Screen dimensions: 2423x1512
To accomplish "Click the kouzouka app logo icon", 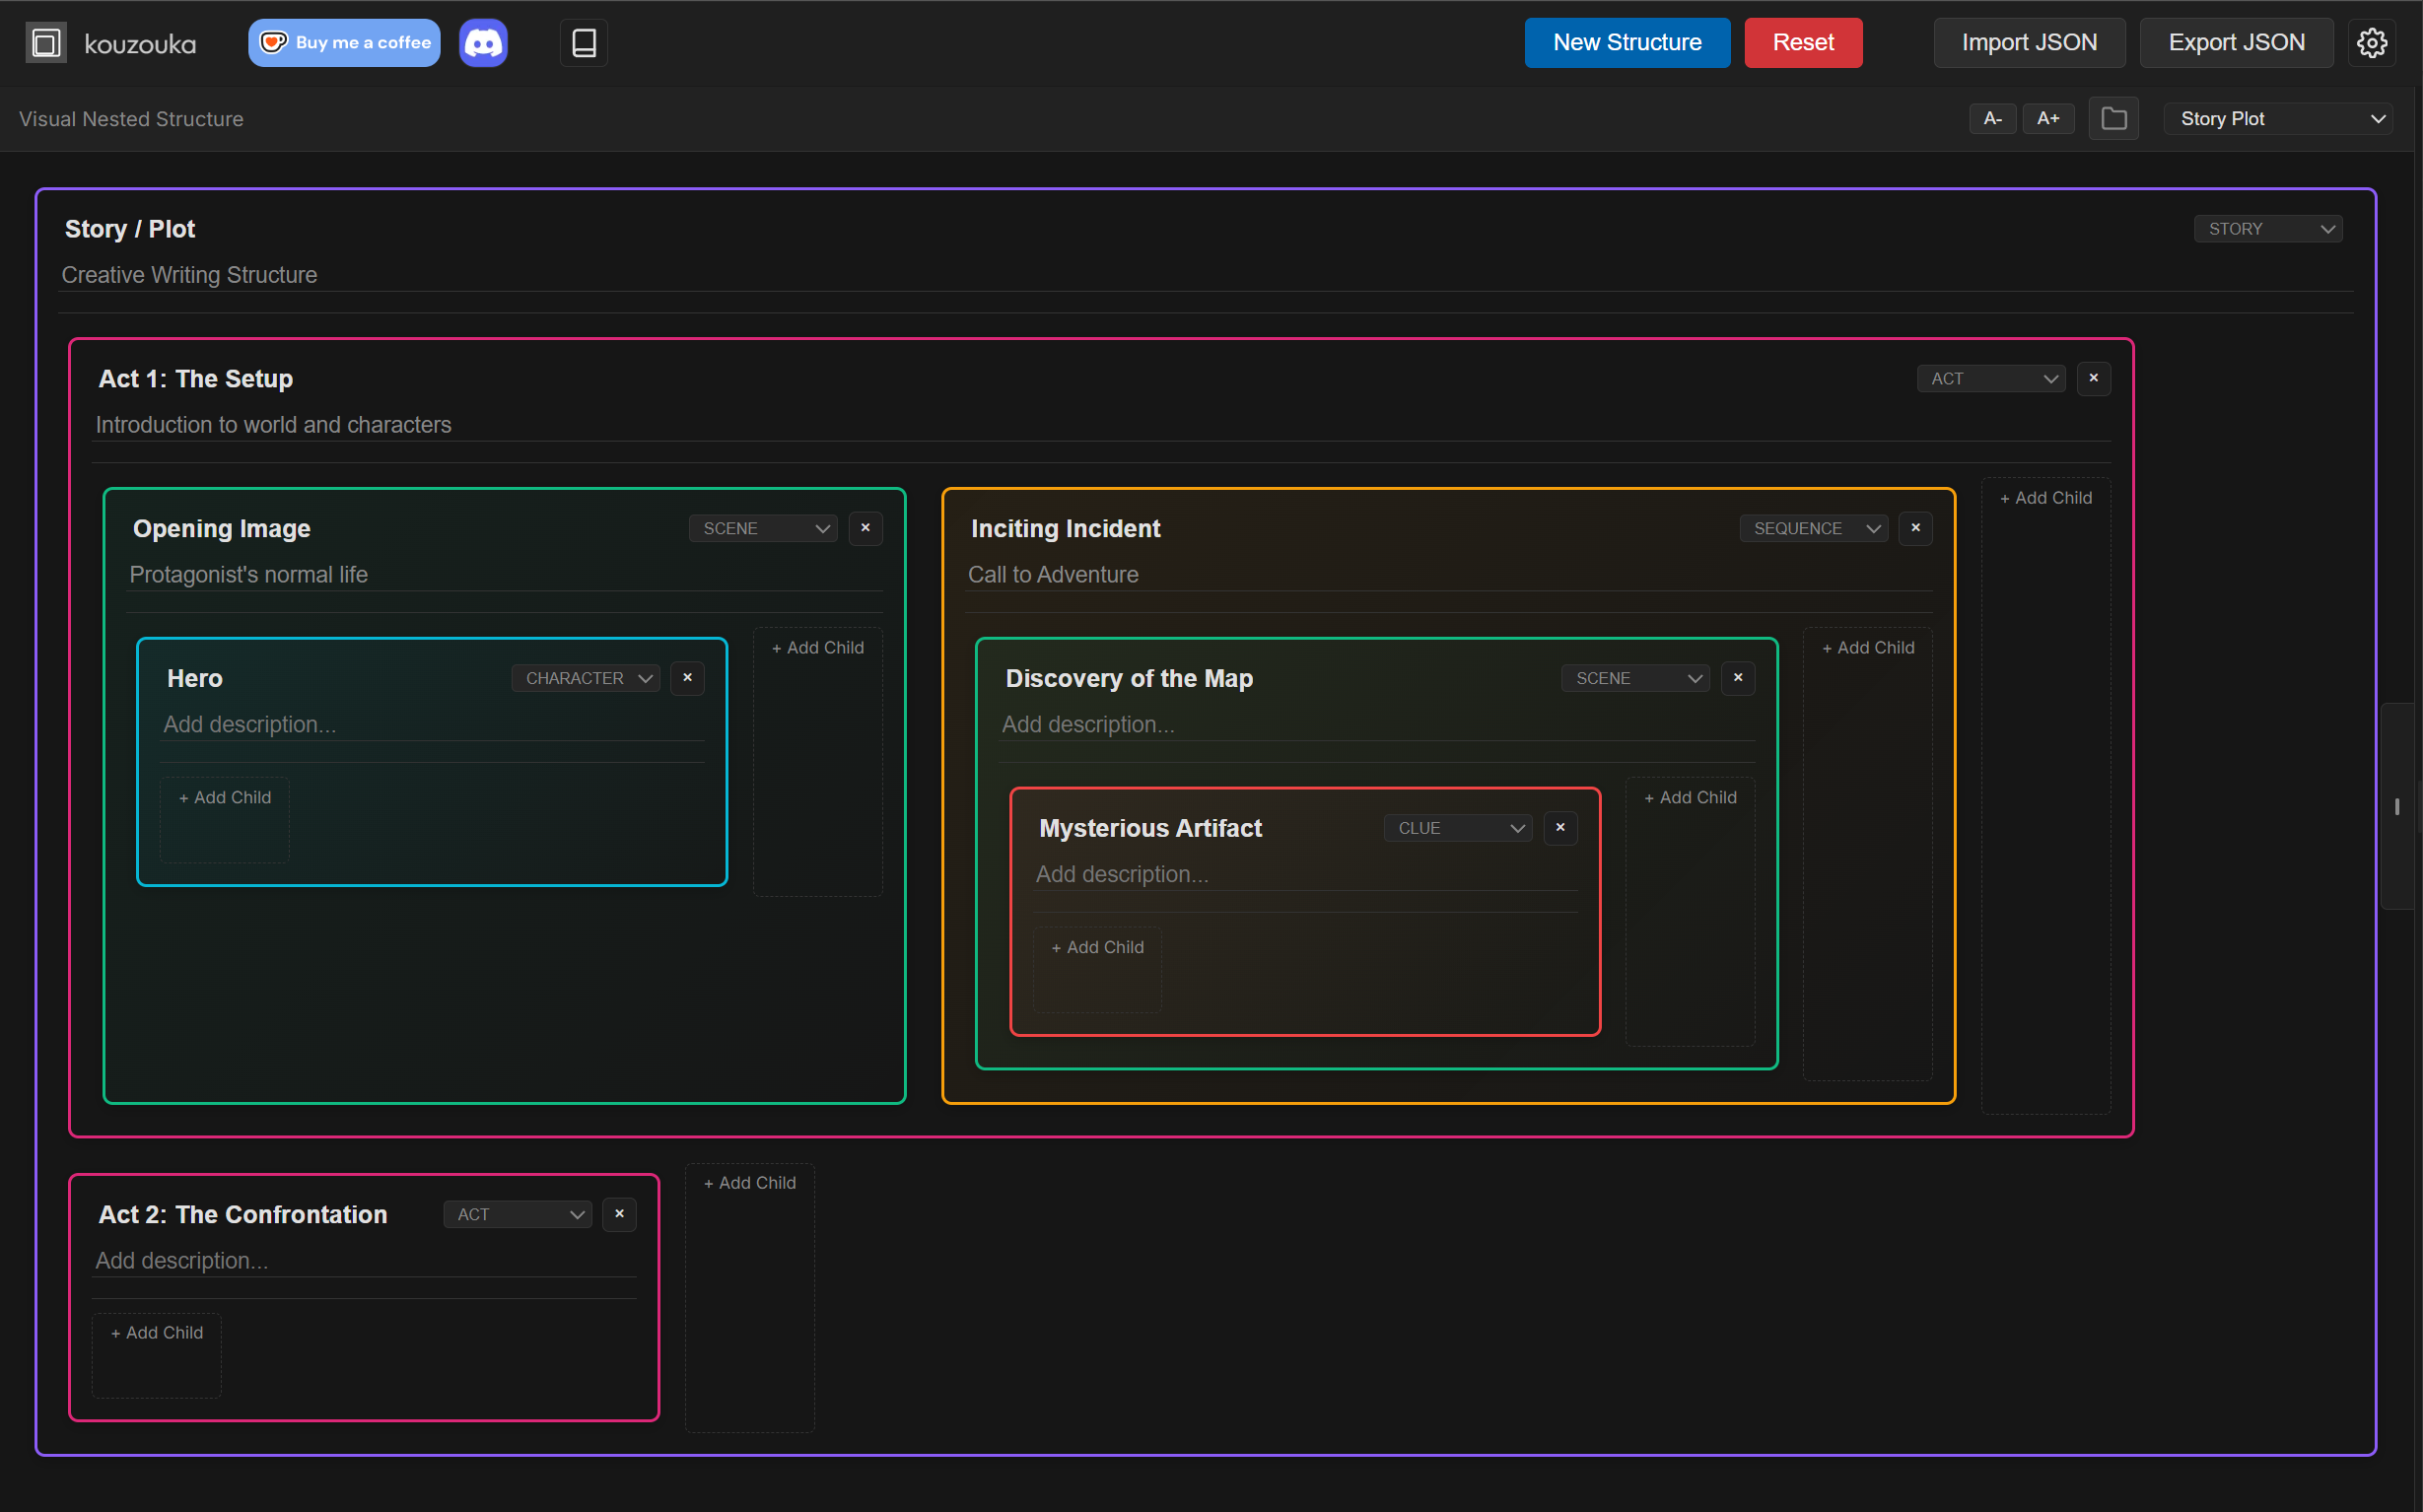I will (x=46, y=42).
